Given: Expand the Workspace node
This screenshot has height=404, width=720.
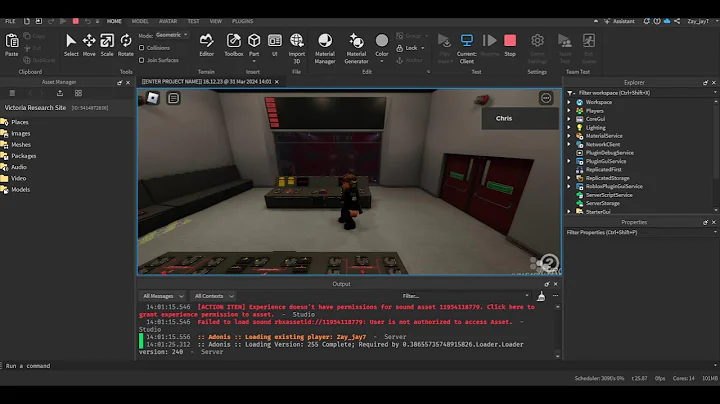Looking at the screenshot, I should click(x=569, y=102).
